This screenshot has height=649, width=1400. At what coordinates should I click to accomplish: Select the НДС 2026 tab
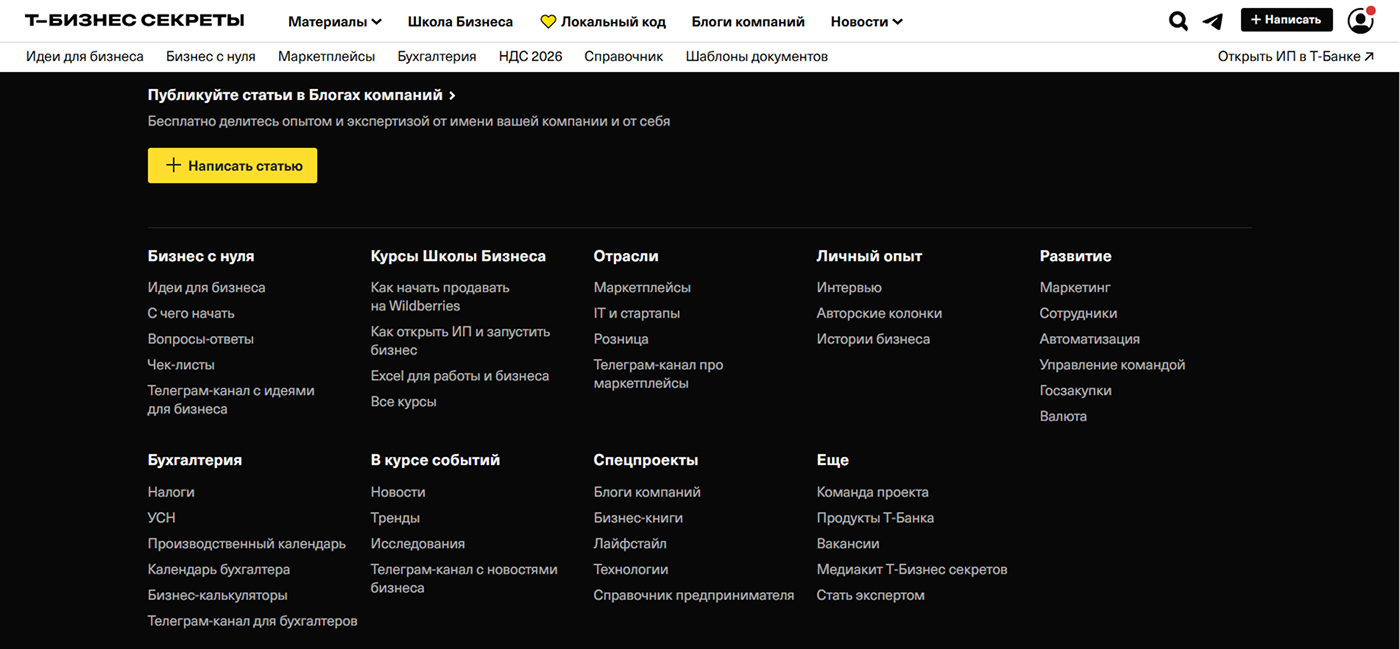pyautogui.click(x=531, y=56)
